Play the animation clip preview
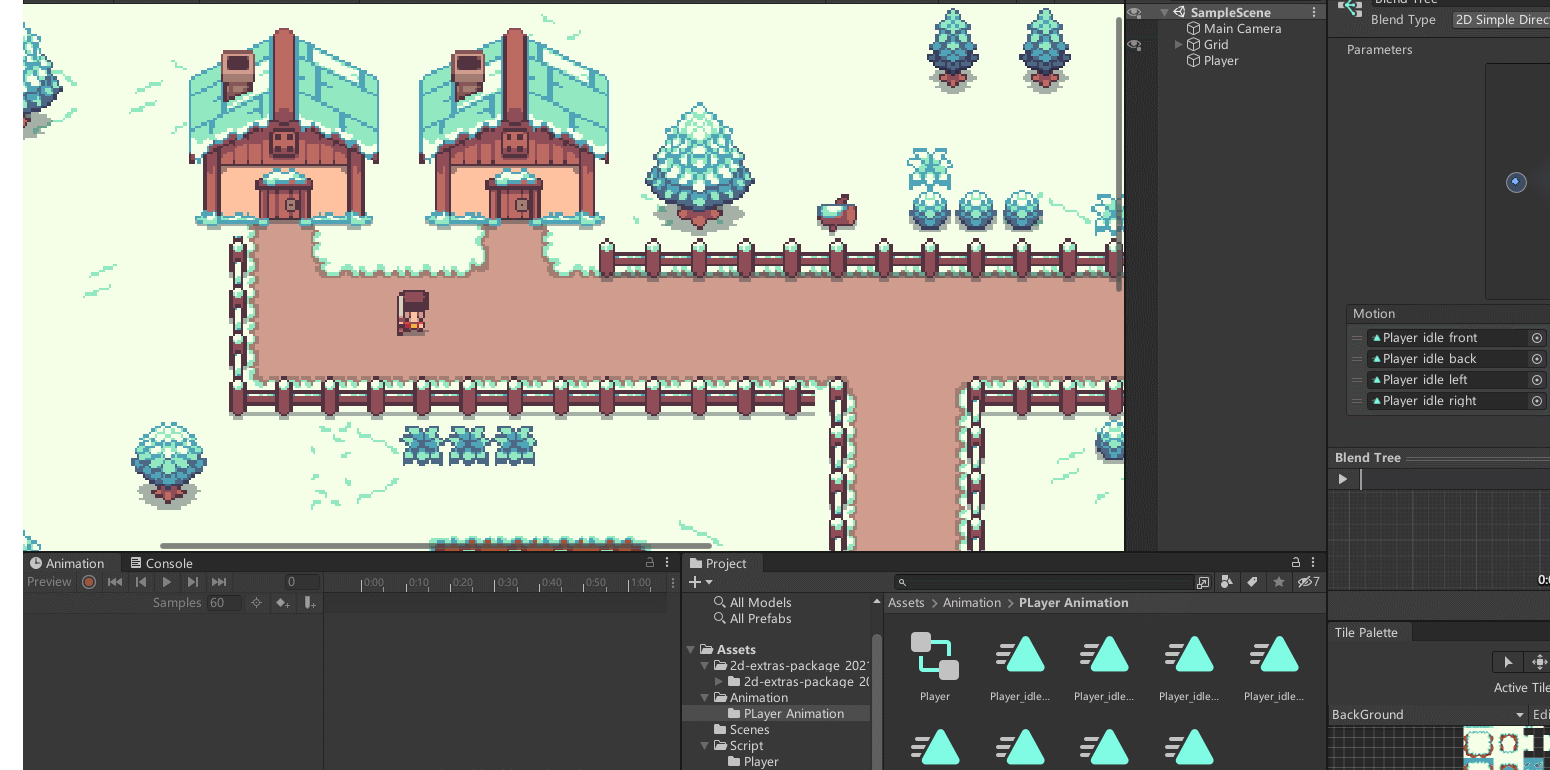This screenshot has width=1550, height=770. [167, 582]
